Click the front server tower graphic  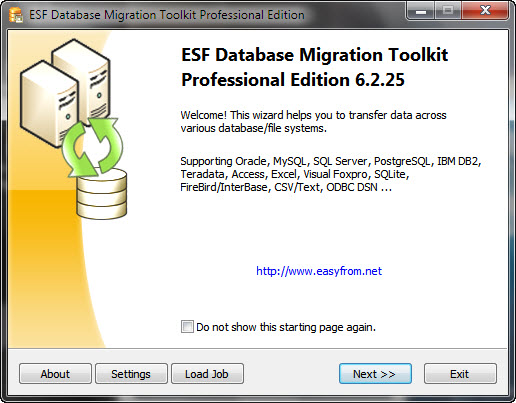click(48, 103)
